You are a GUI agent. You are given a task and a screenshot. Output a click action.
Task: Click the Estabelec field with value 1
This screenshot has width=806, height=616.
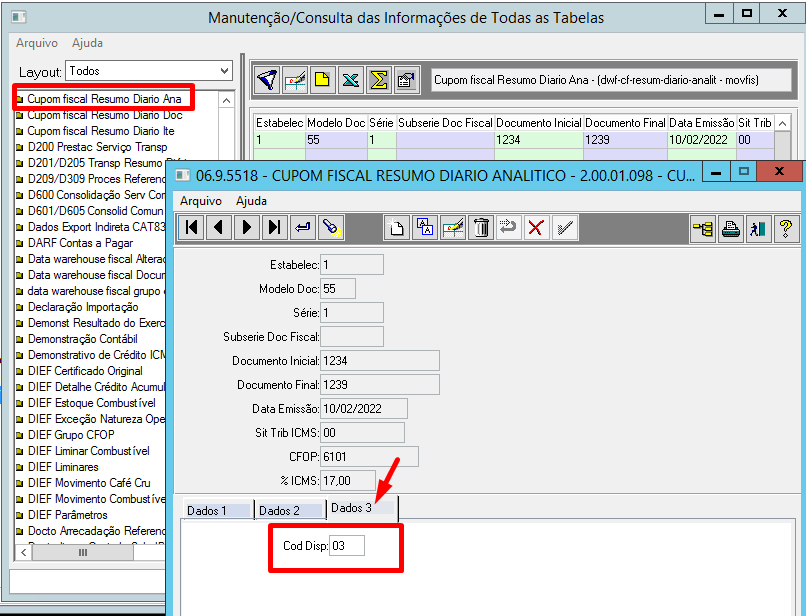[x=352, y=265]
